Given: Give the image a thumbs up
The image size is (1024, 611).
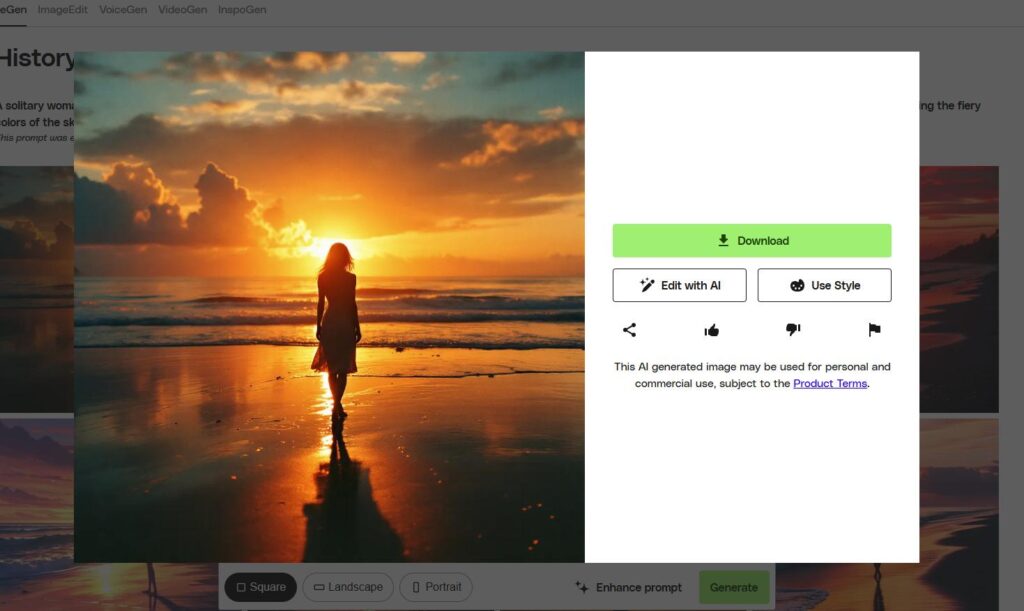Looking at the screenshot, I should [711, 329].
